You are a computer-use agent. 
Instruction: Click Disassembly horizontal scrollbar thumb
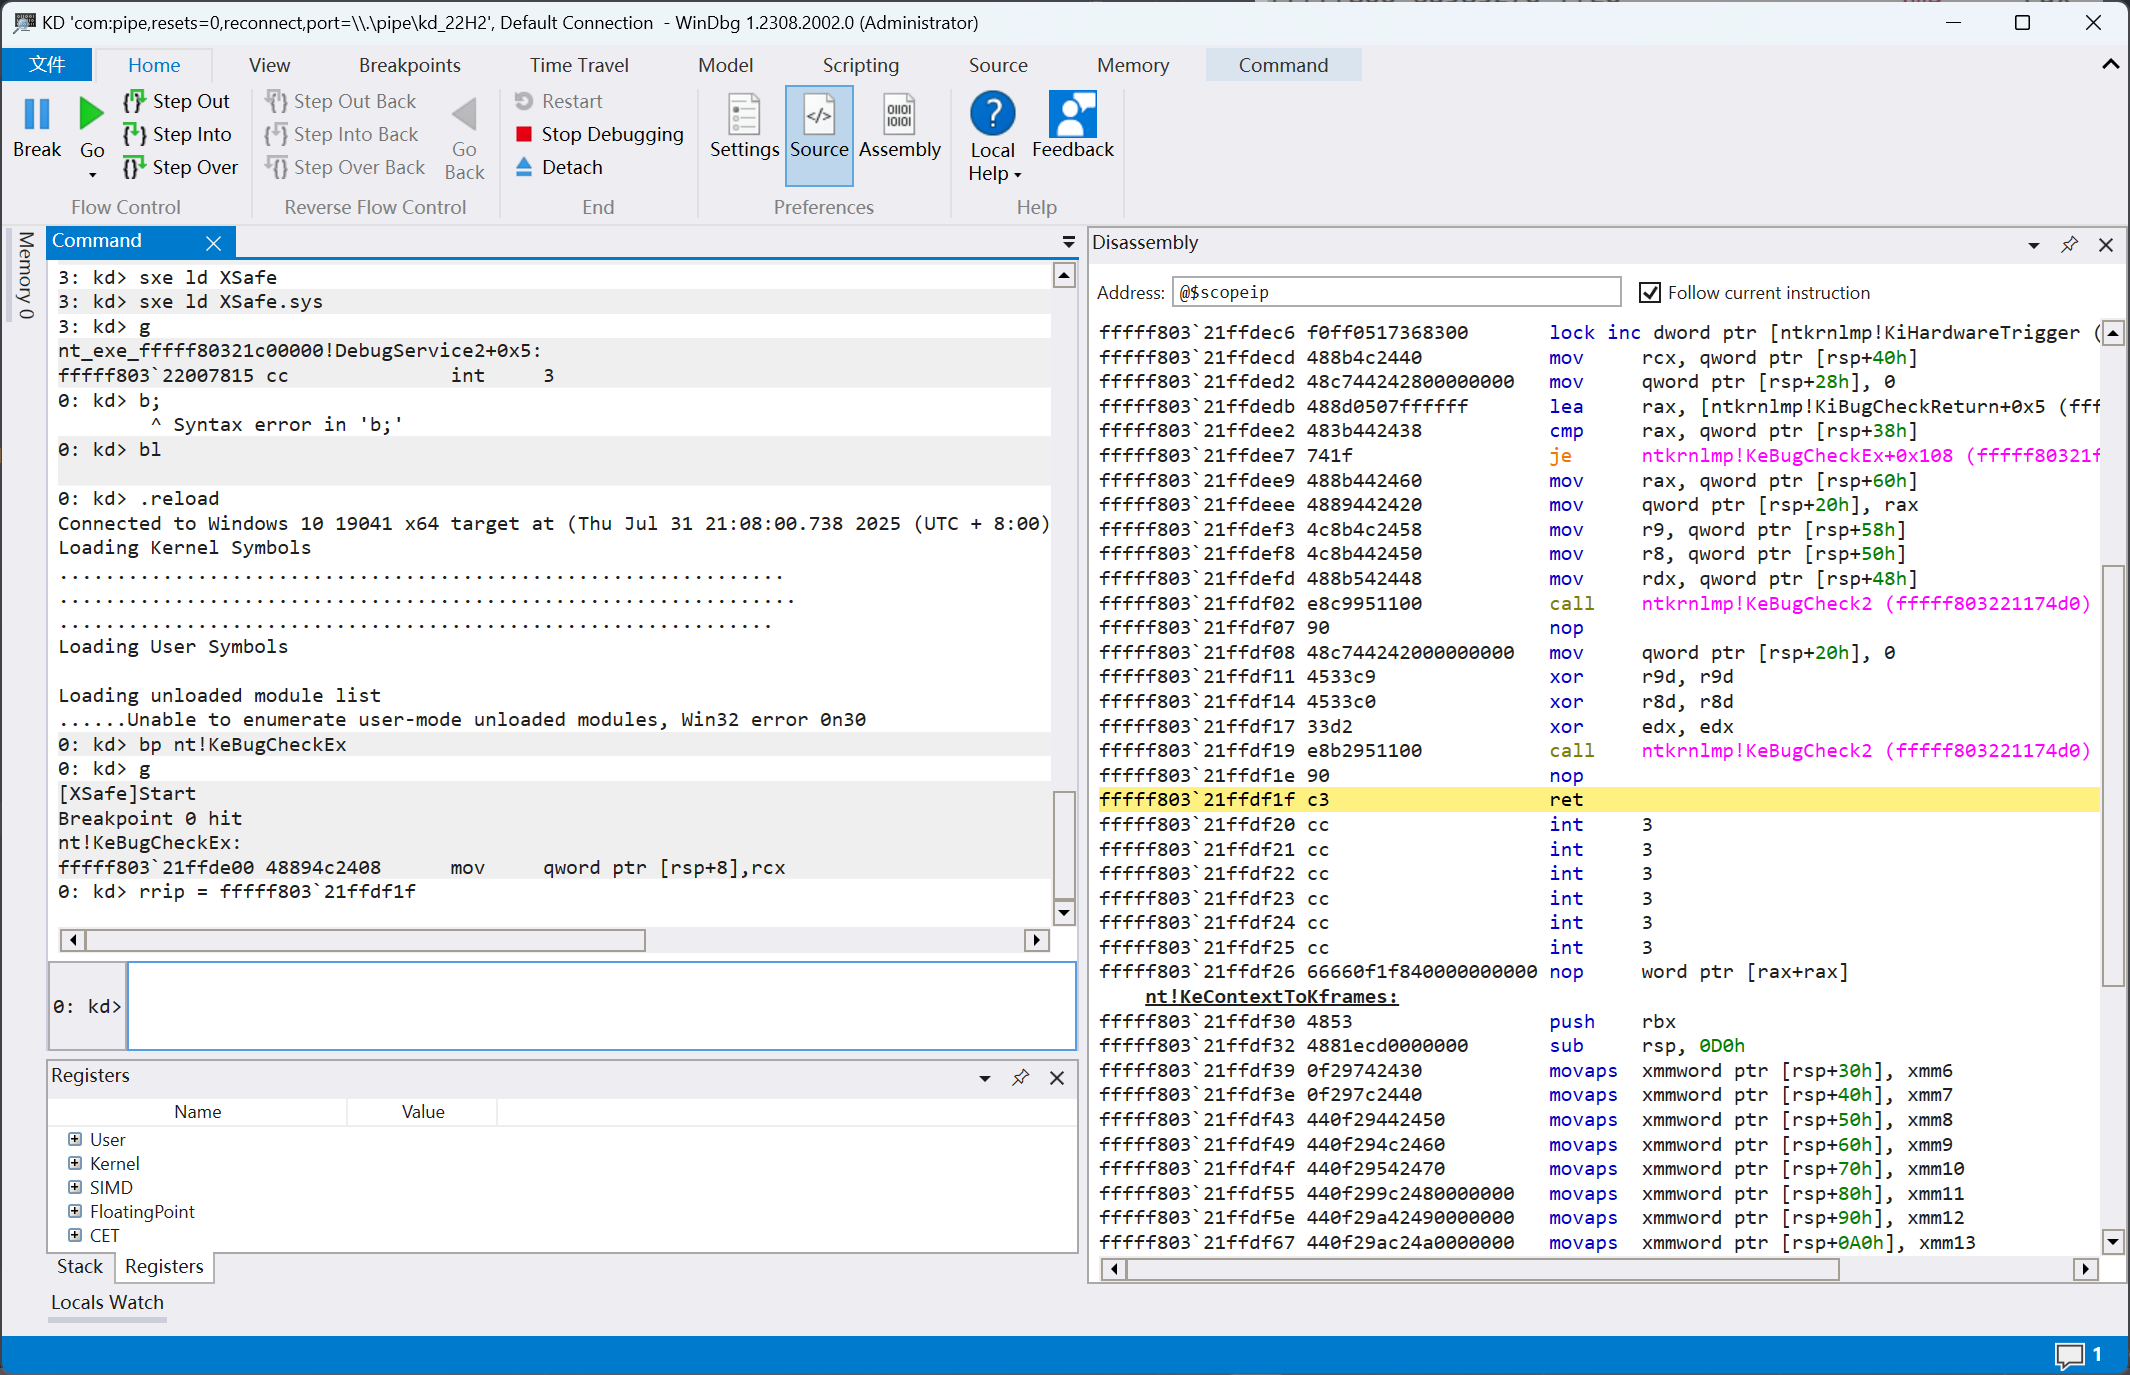click(x=1482, y=1269)
